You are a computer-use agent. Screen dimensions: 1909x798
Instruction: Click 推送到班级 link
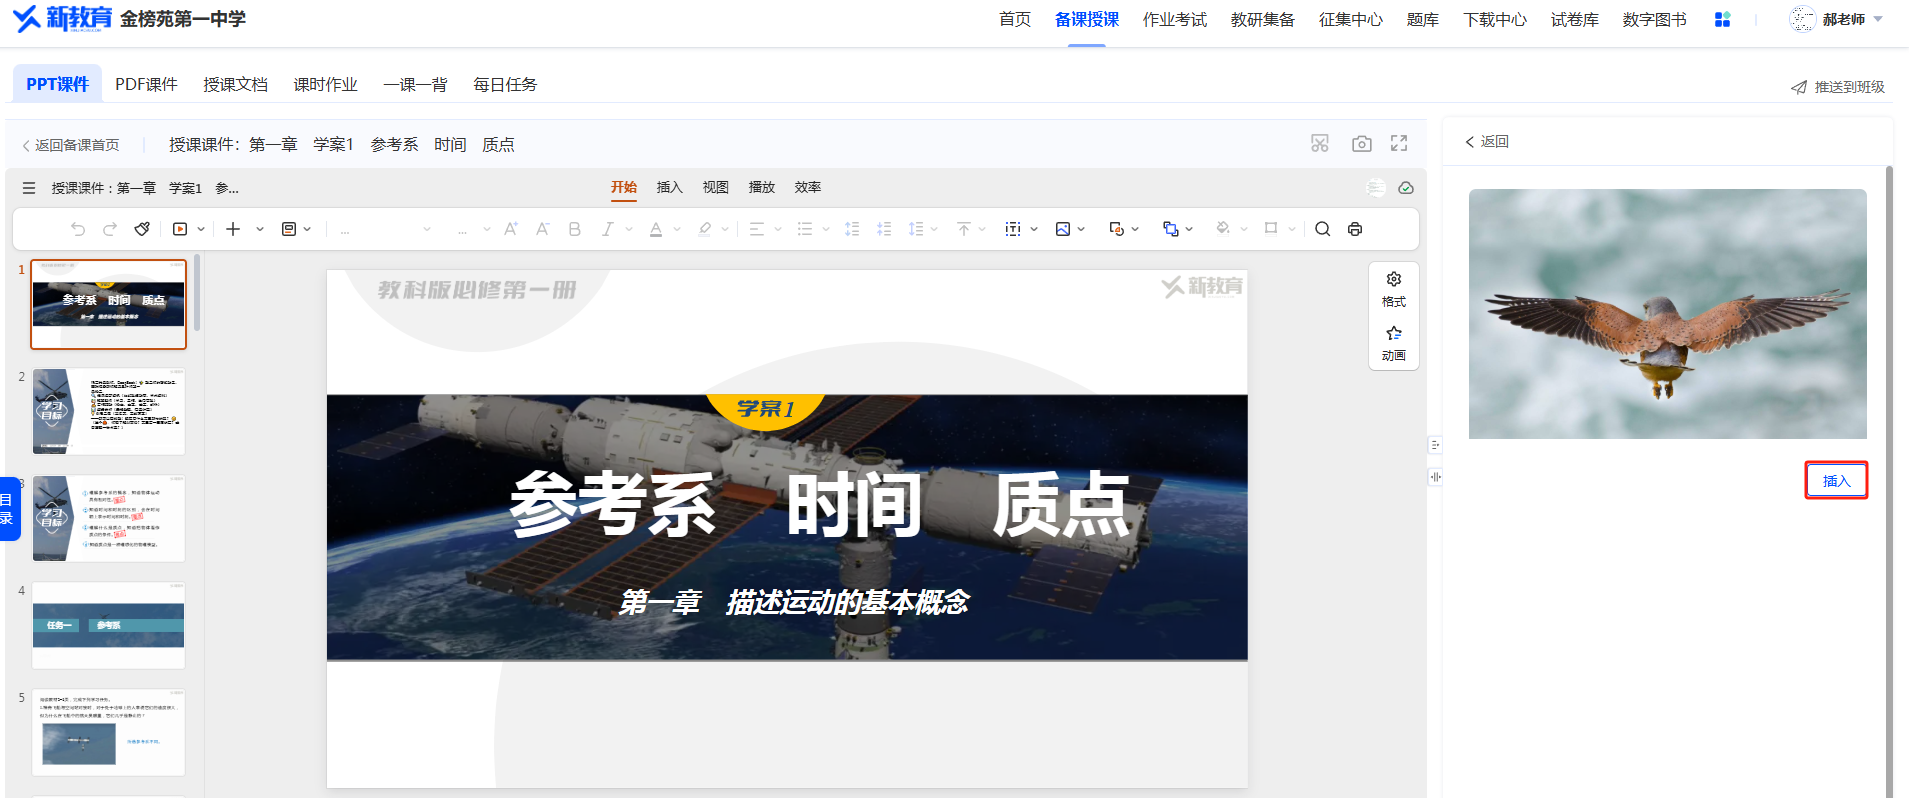tap(1838, 87)
